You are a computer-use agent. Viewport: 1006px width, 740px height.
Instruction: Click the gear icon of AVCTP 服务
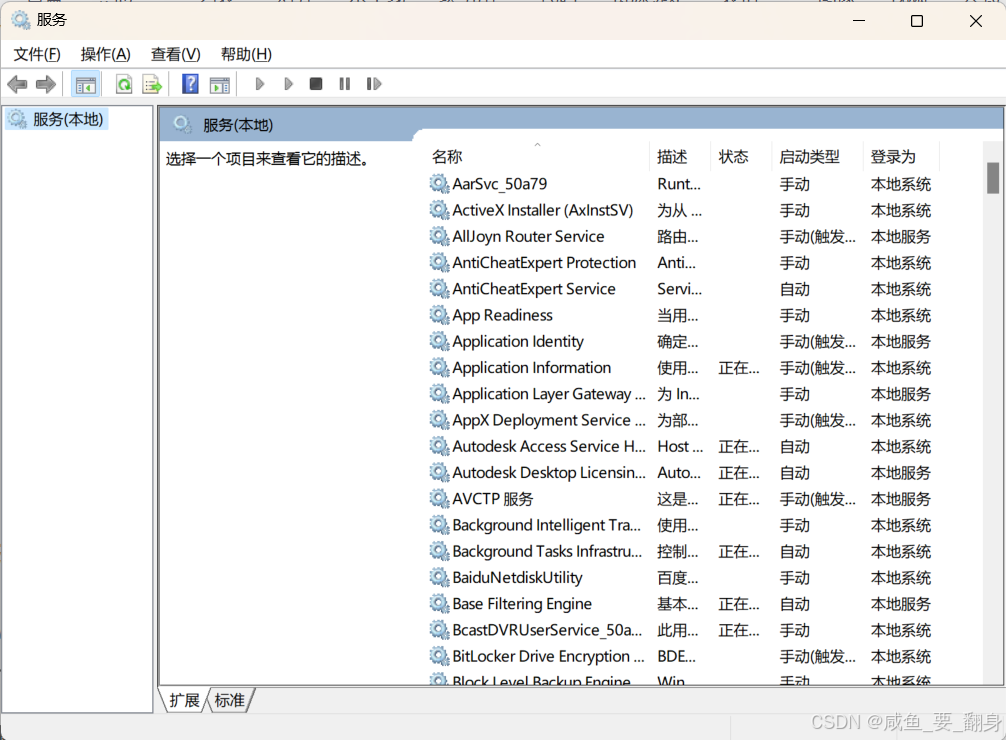pyautogui.click(x=439, y=499)
